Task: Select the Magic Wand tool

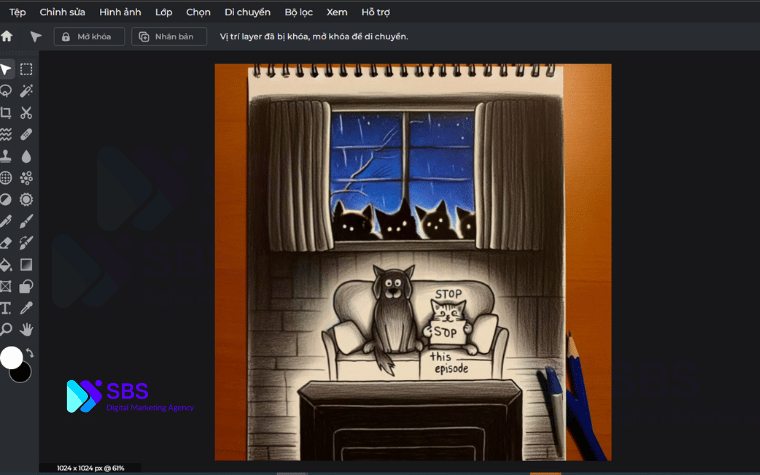Action: (26, 91)
